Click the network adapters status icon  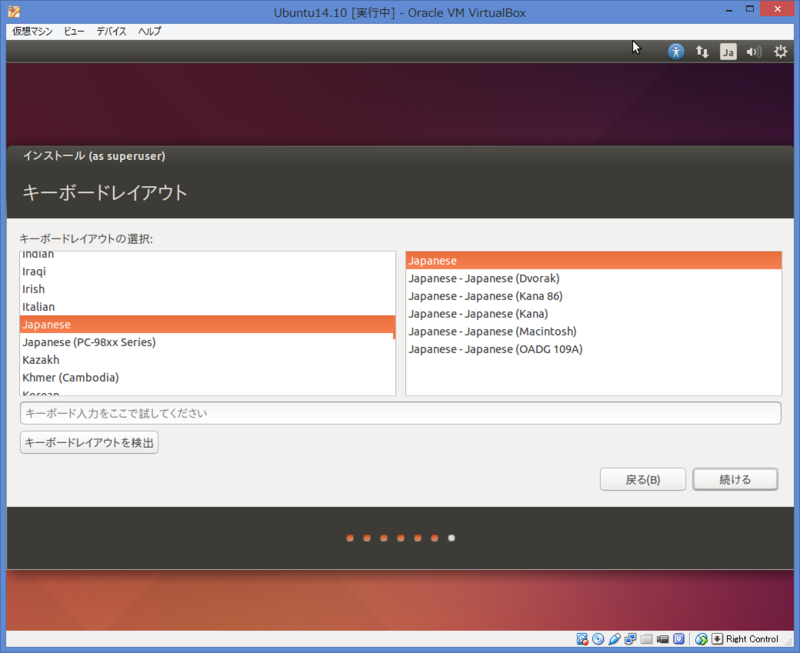coord(631,639)
